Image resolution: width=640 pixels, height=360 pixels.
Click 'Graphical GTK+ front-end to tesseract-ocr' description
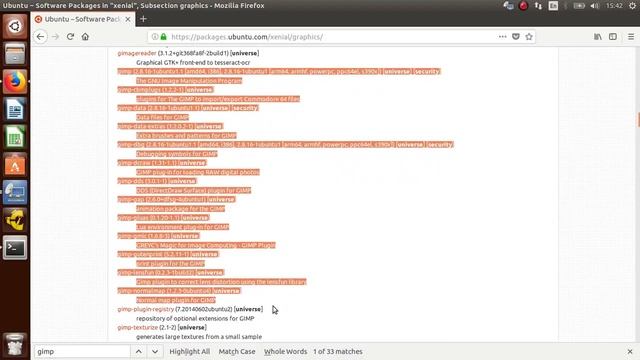point(193,62)
